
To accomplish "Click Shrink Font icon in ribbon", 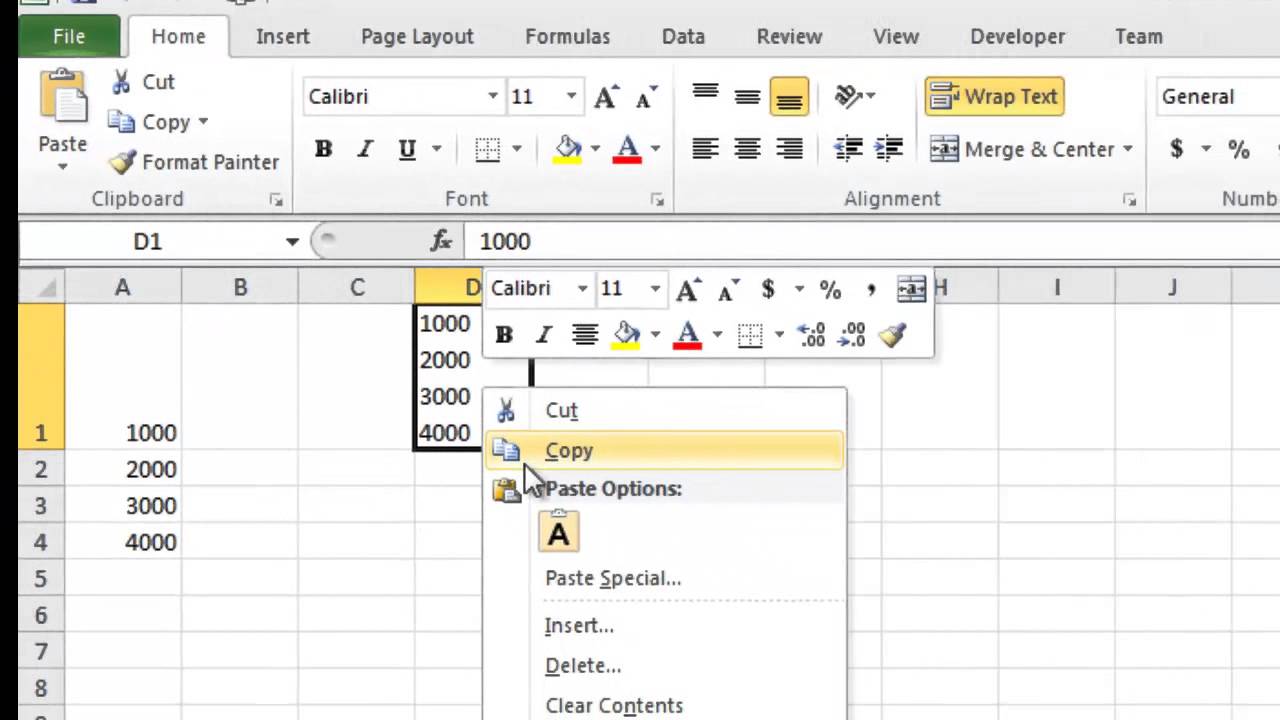I will (x=646, y=97).
